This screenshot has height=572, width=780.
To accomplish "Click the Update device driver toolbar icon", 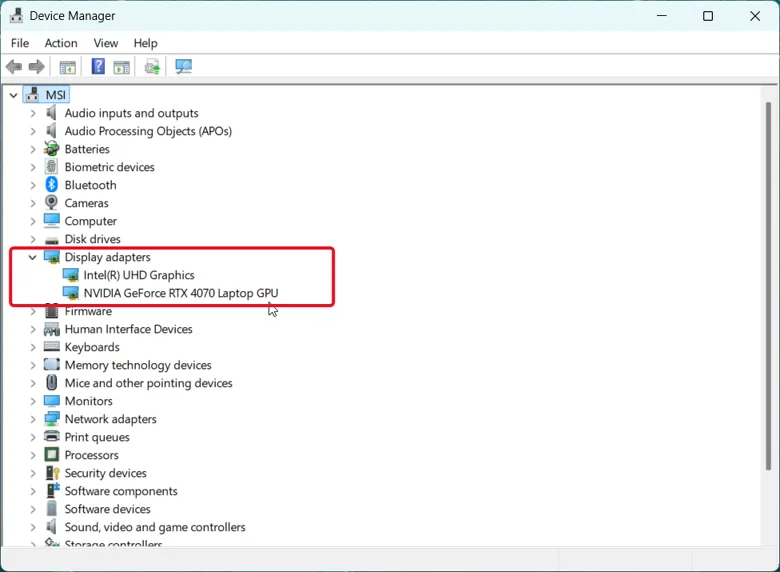I will pos(152,66).
